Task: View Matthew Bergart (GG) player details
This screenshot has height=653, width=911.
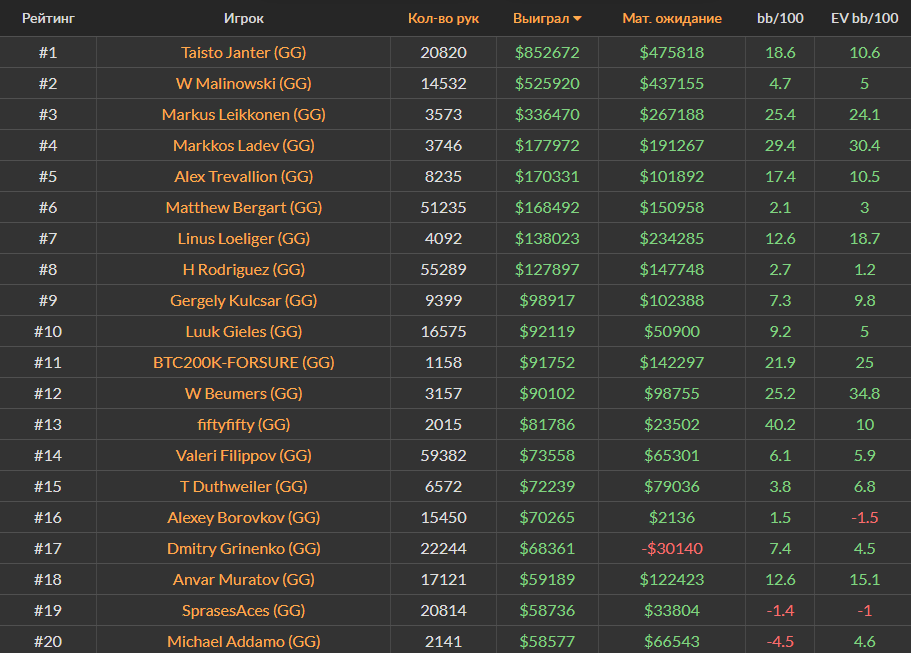Action: tap(243, 207)
